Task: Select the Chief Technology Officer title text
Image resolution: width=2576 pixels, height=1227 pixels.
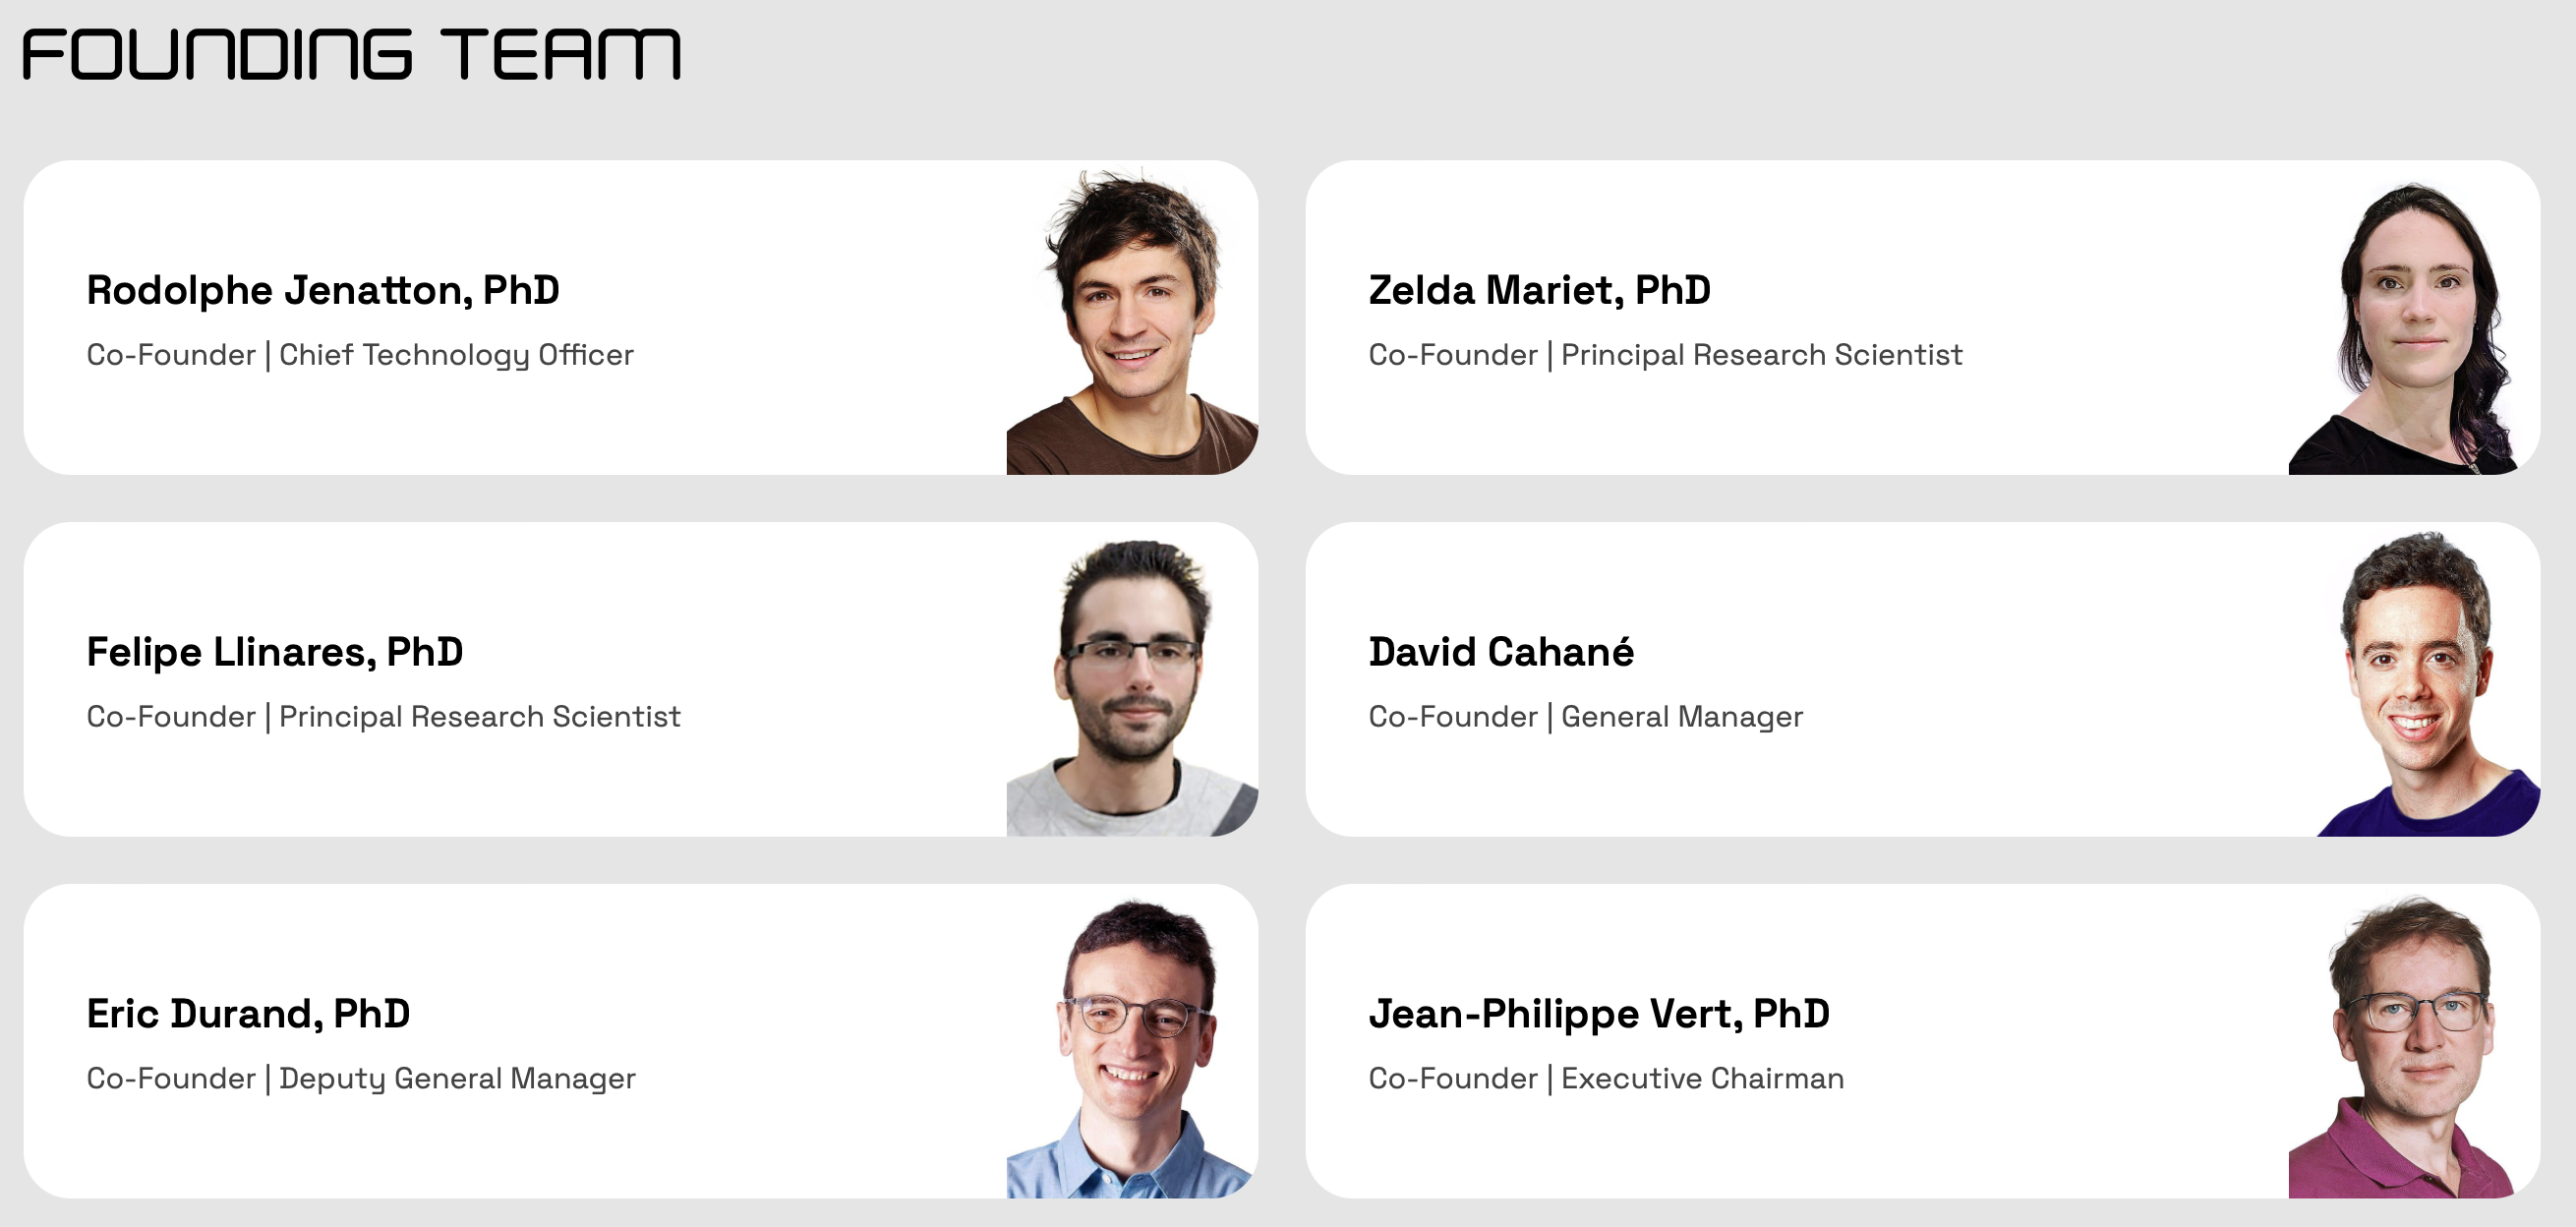Action: click(456, 355)
